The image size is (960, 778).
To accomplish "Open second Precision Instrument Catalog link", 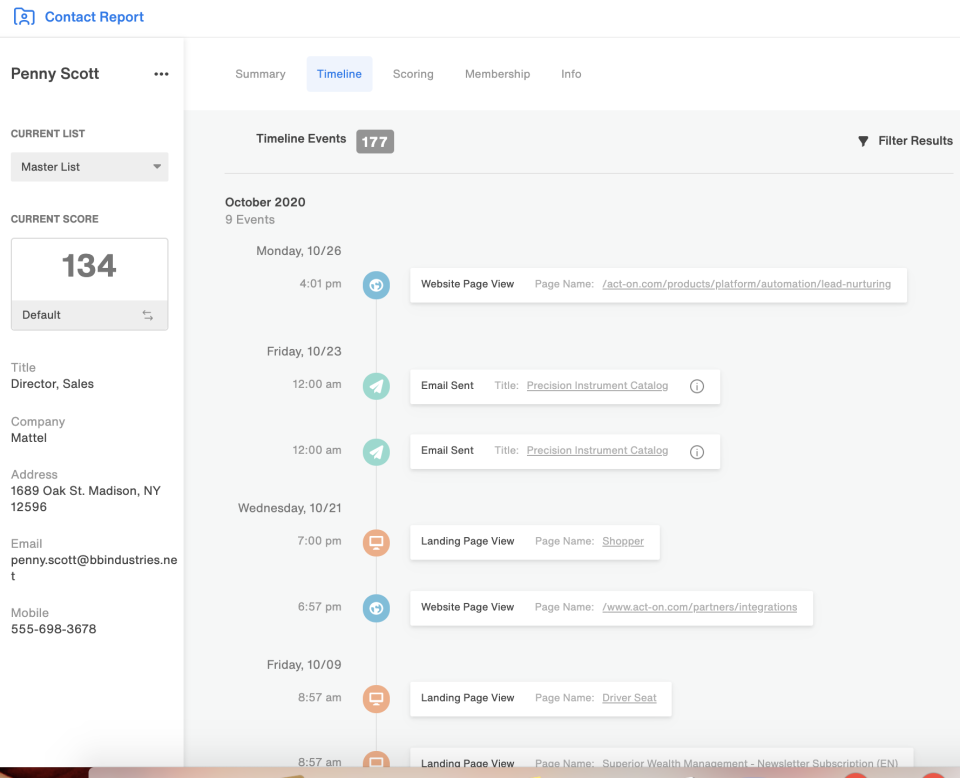I will (x=597, y=451).
